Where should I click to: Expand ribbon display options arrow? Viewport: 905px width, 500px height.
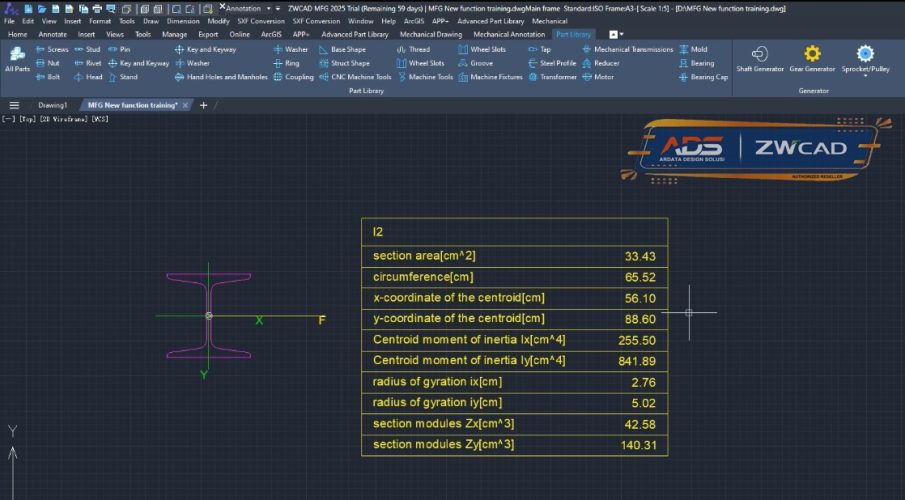621,34
